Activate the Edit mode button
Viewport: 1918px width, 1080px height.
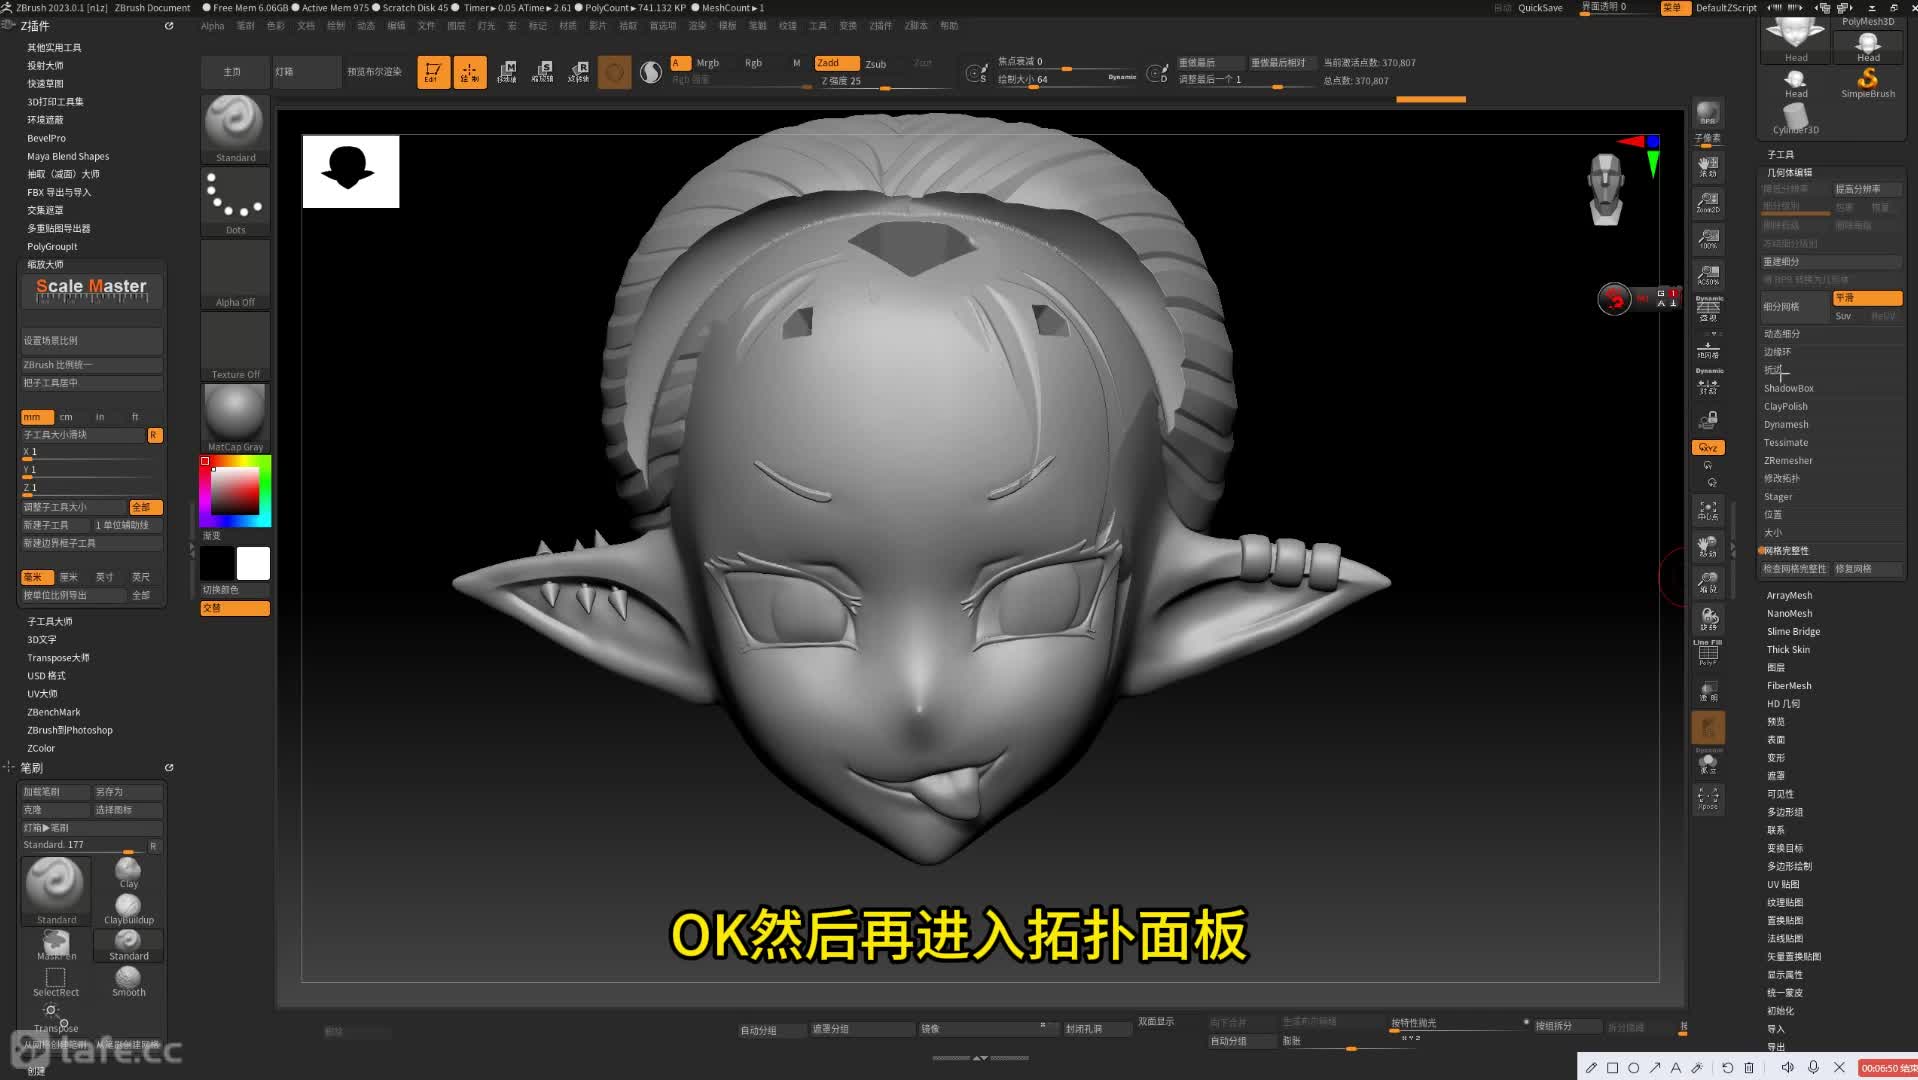pos(433,72)
